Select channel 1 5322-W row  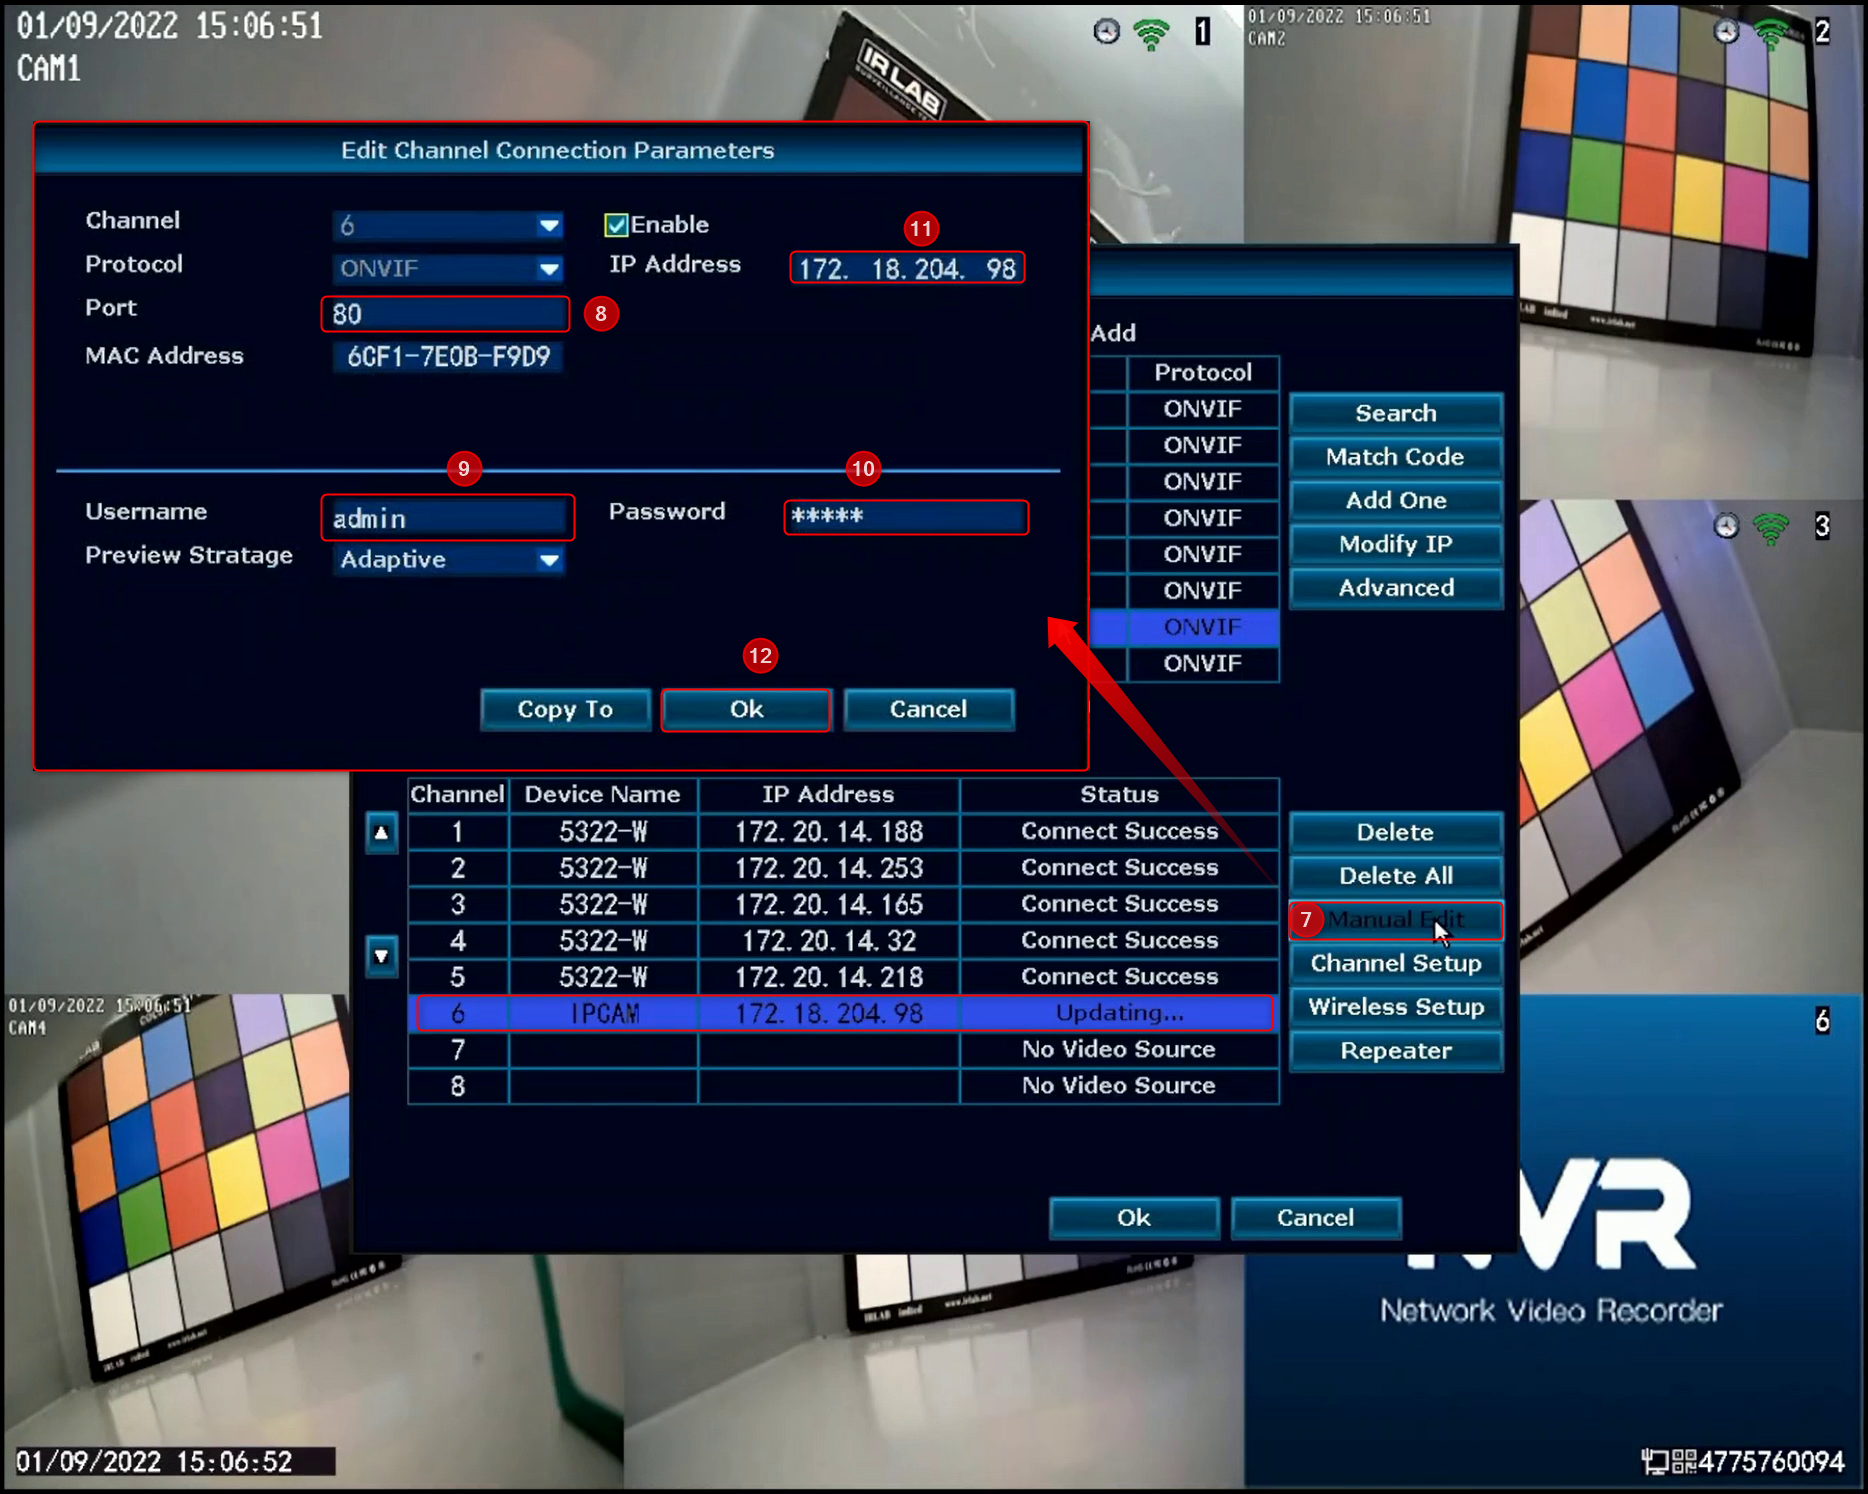[x=844, y=832]
